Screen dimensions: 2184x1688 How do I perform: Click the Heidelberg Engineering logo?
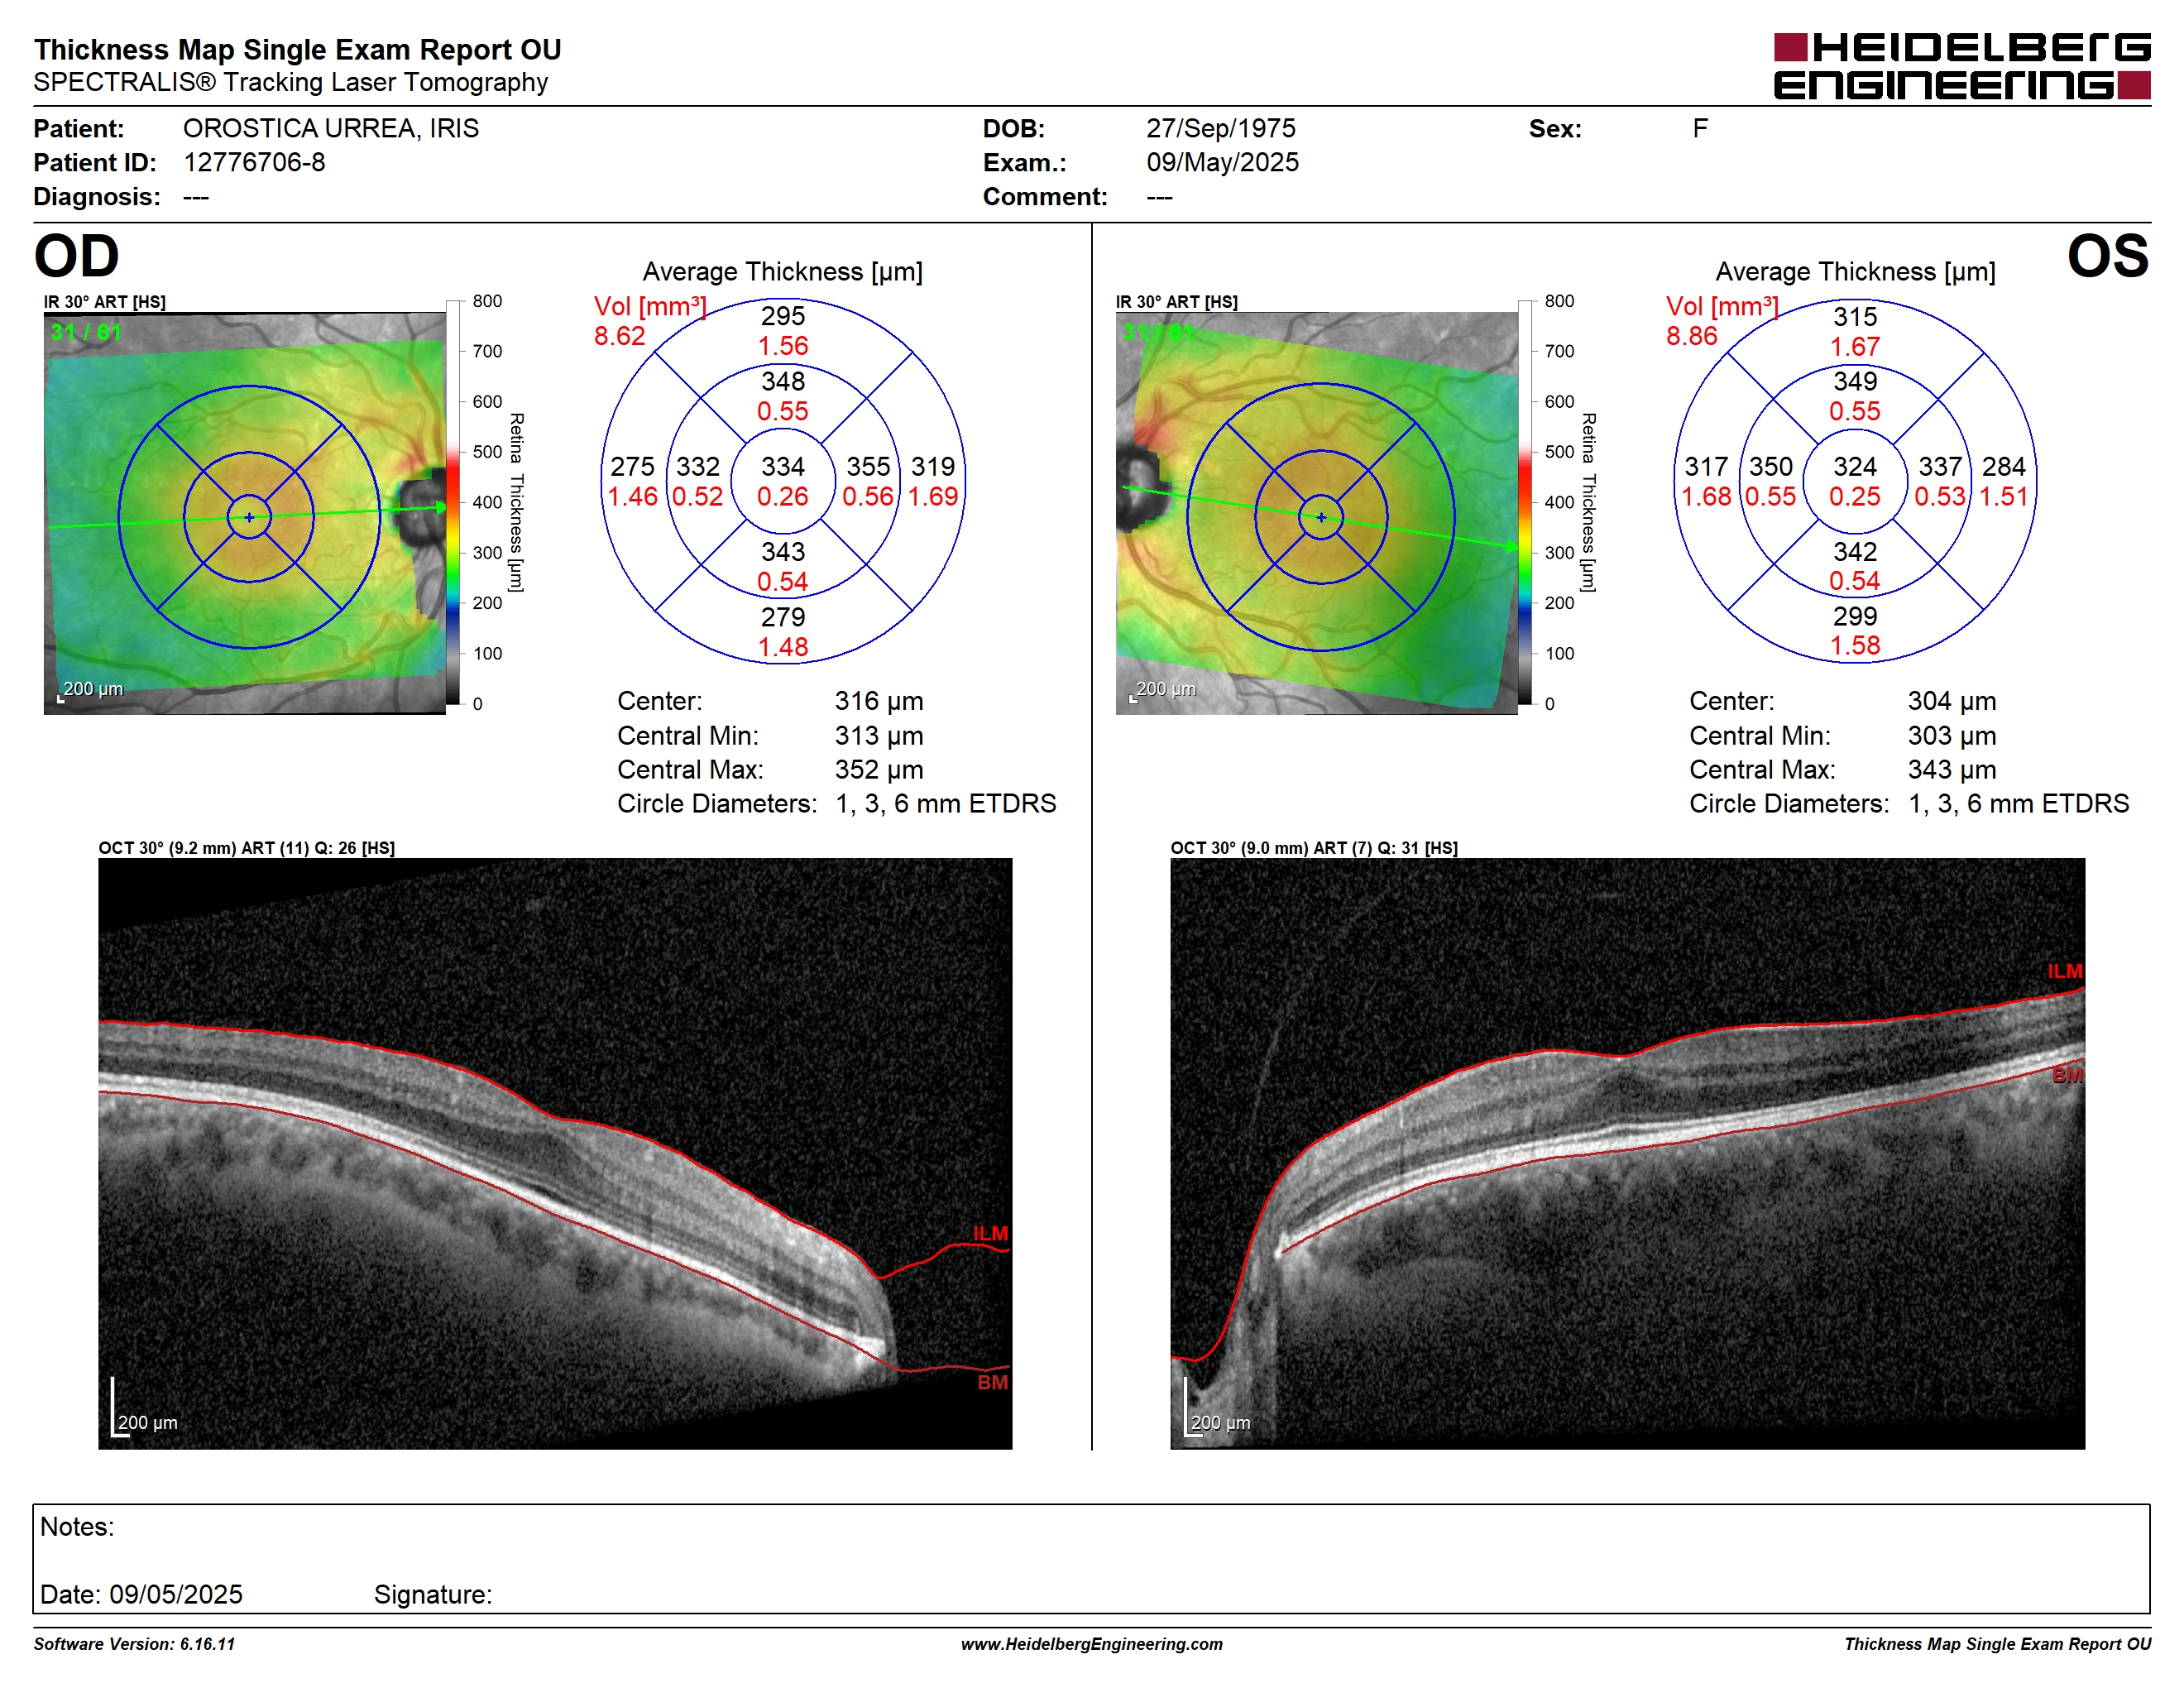coord(1961,66)
